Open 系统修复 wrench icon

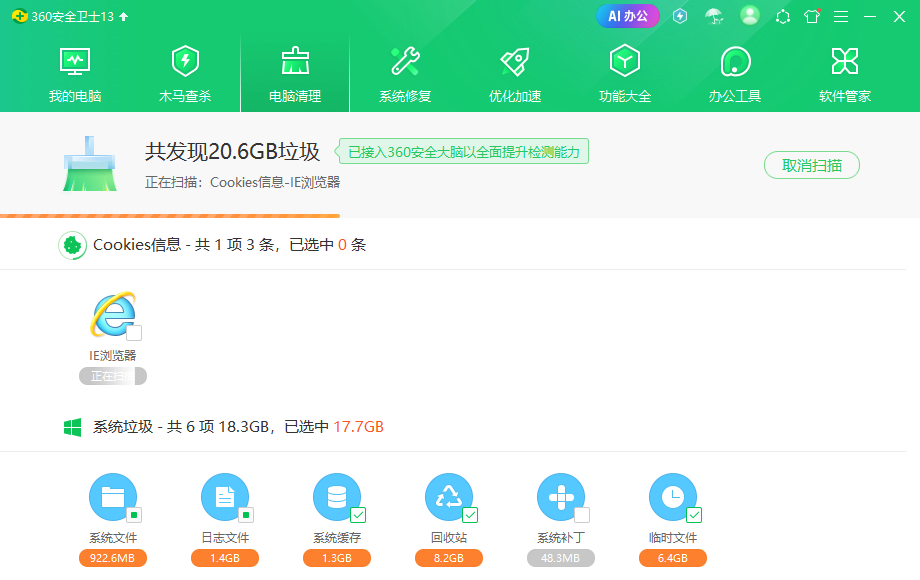tap(405, 62)
